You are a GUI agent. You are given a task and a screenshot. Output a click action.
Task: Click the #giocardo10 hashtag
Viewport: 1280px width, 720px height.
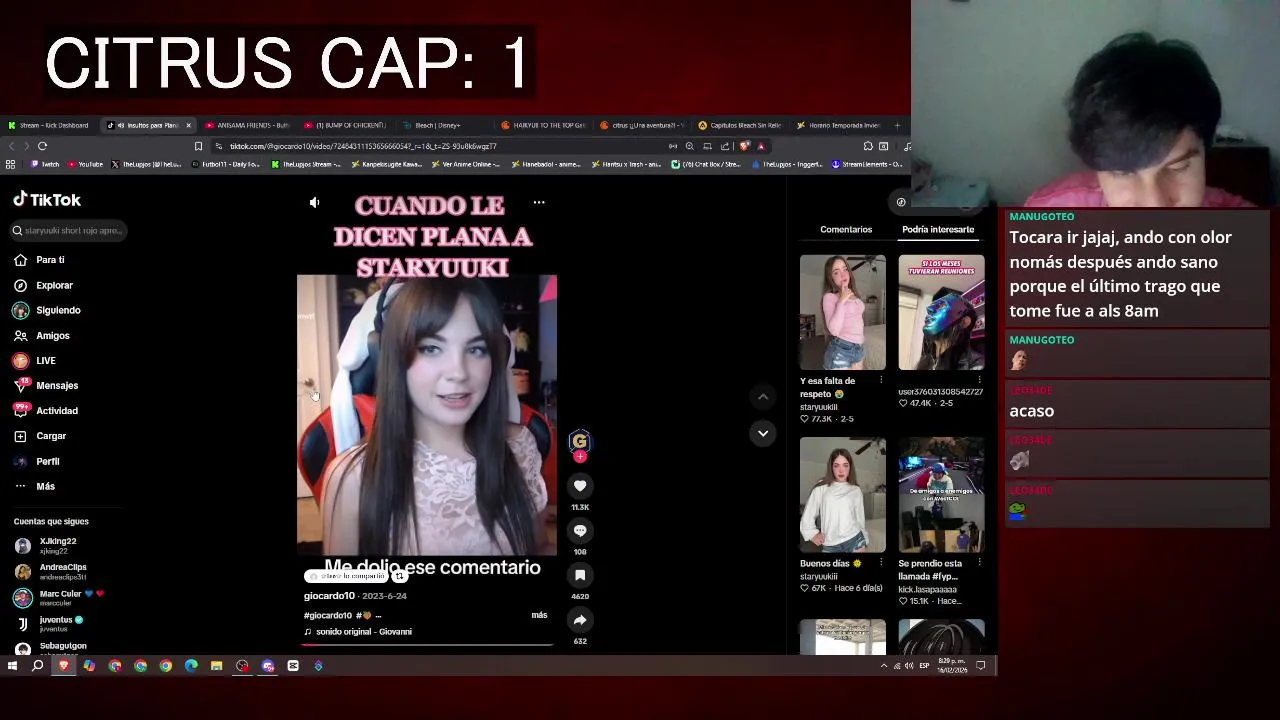pyautogui.click(x=328, y=616)
